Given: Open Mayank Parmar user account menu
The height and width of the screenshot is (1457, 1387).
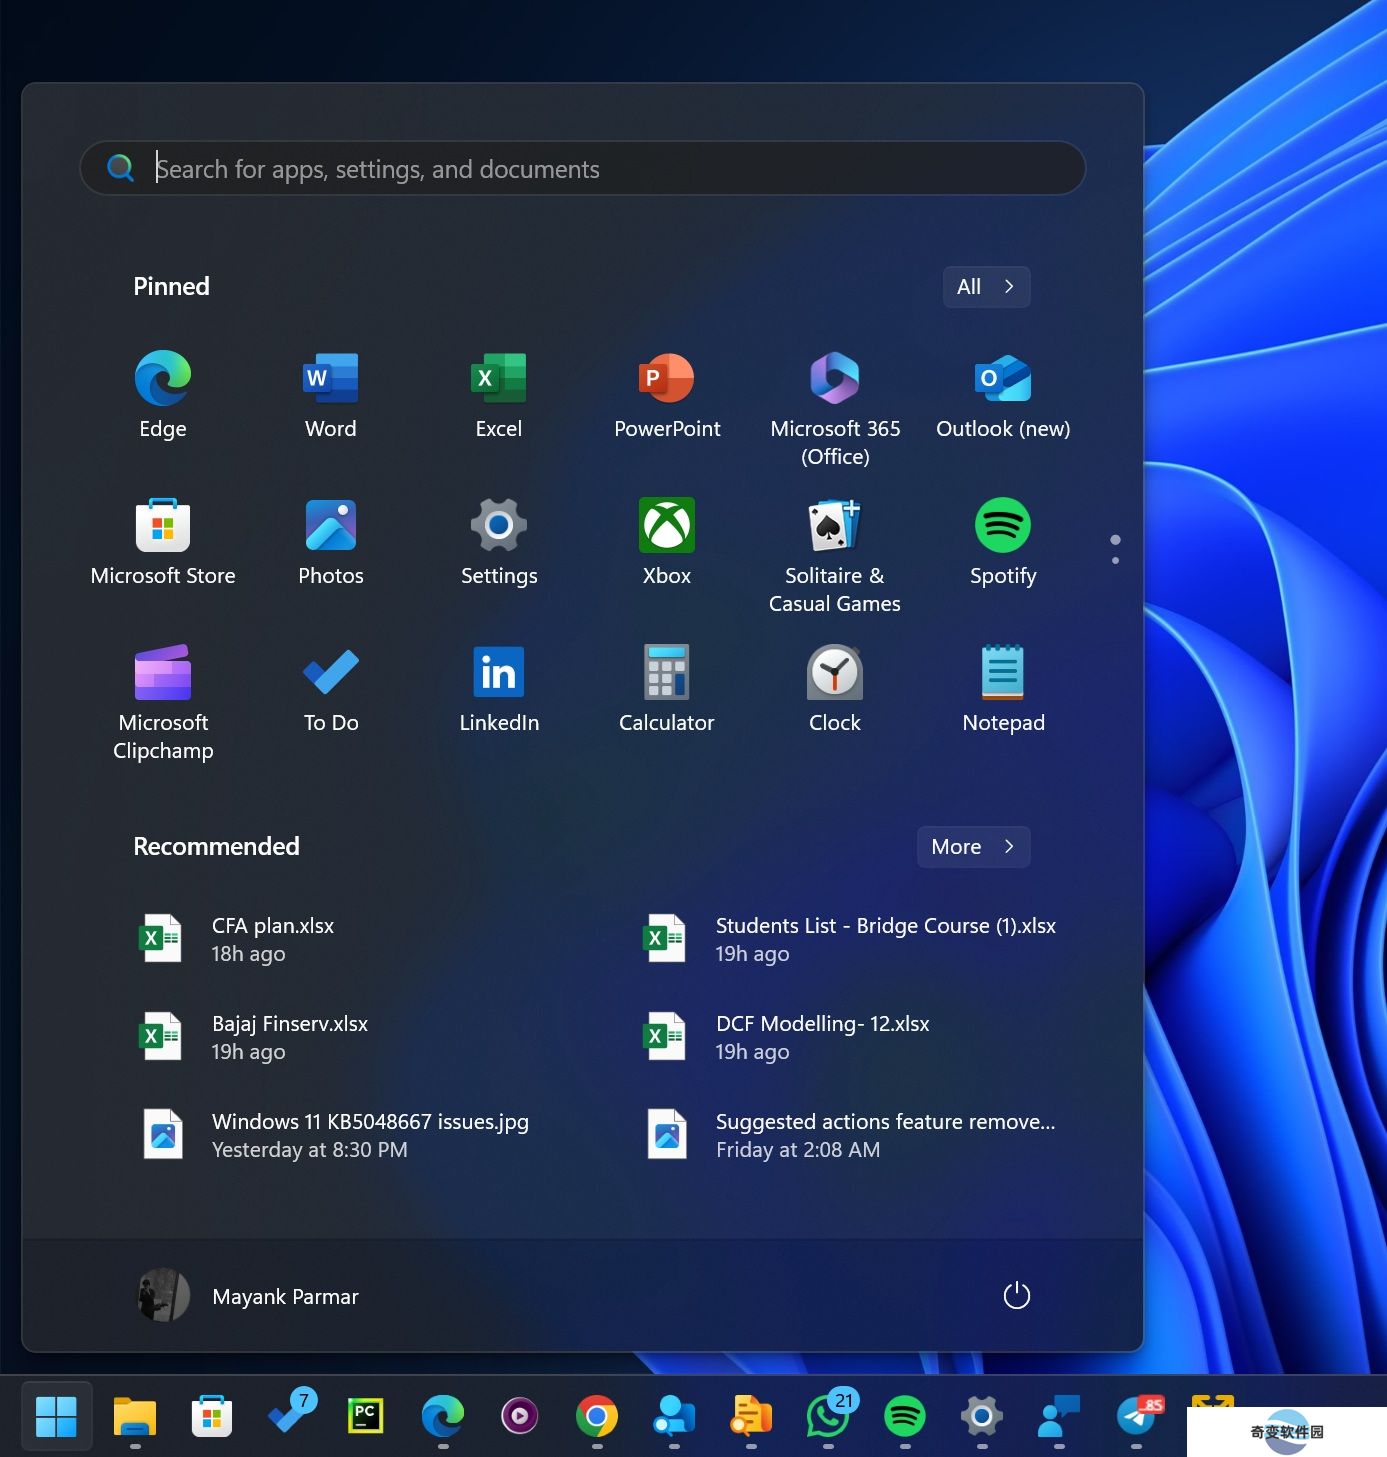Looking at the screenshot, I should point(247,1296).
